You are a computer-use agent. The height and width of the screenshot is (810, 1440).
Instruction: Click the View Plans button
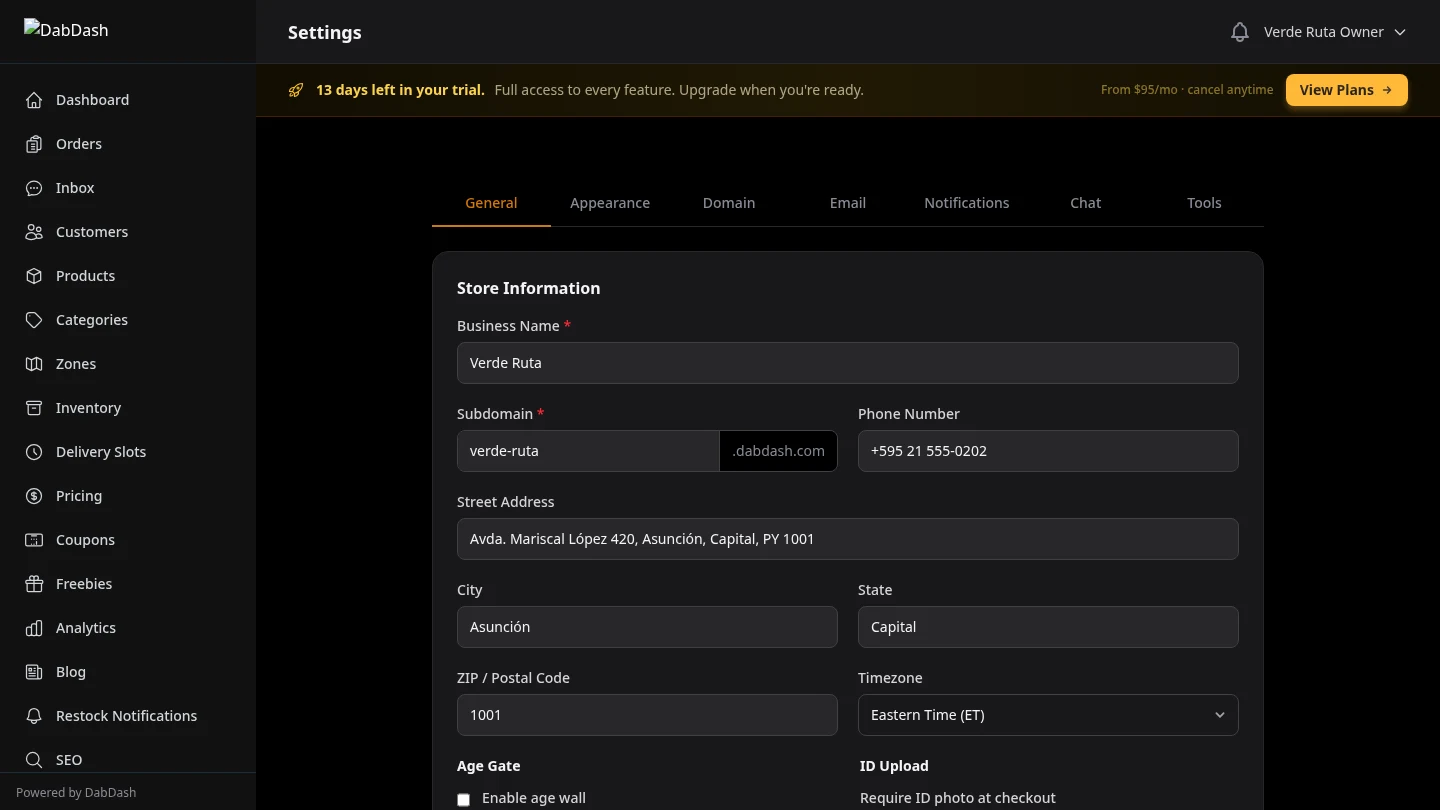[x=1346, y=89]
